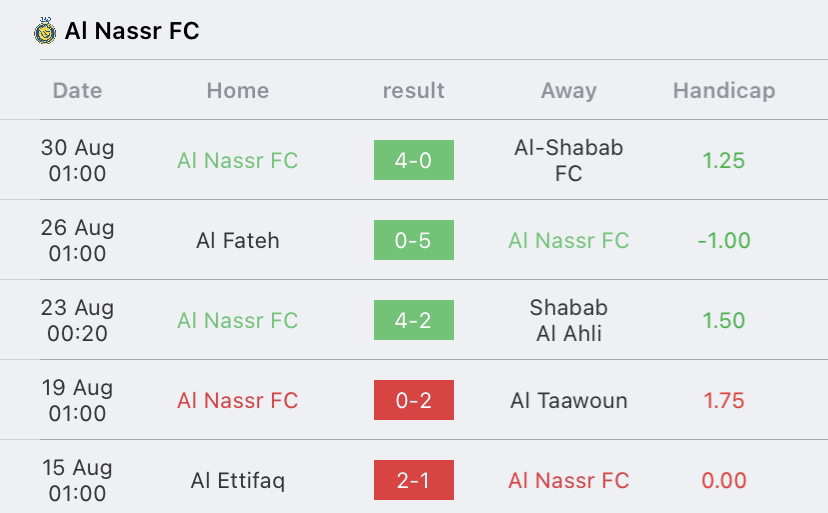828x513 pixels.
Task: Click Al-Shabab FC away team name
Action: pyautogui.click(x=569, y=160)
